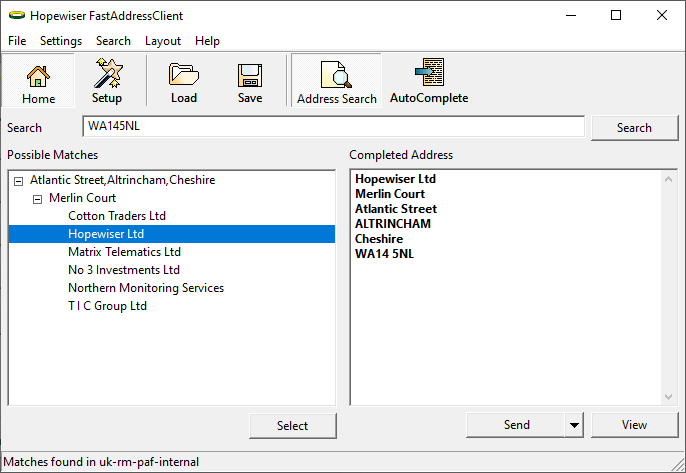Click the Hopewiser app icon in title bar
The width and height of the screenshot is (686, 473).
(x=17, y=15)
